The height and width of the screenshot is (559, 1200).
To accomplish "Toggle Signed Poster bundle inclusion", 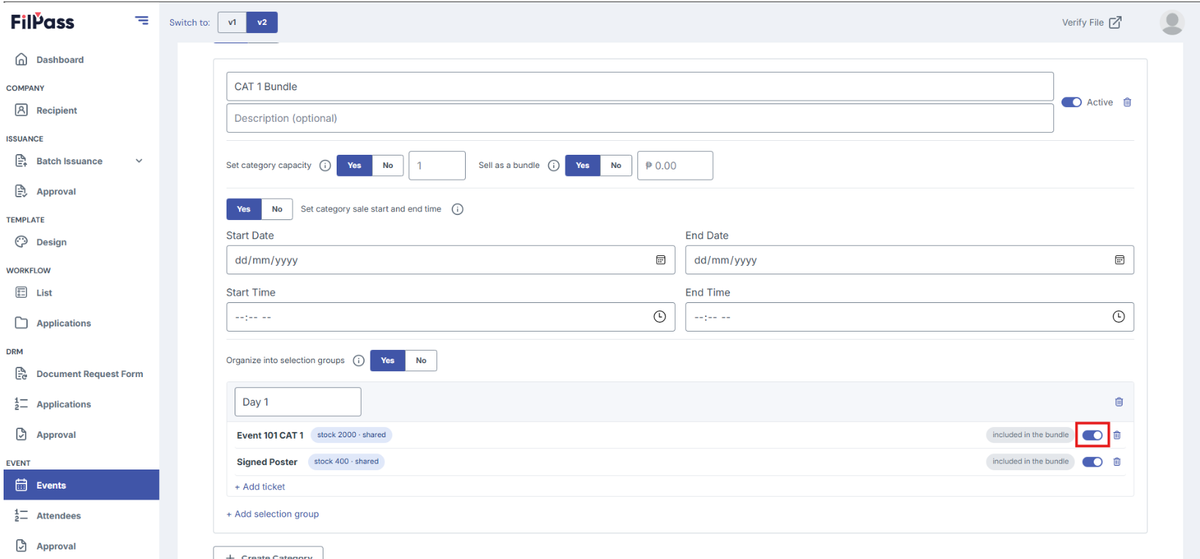I will (x=1092, y=462).
